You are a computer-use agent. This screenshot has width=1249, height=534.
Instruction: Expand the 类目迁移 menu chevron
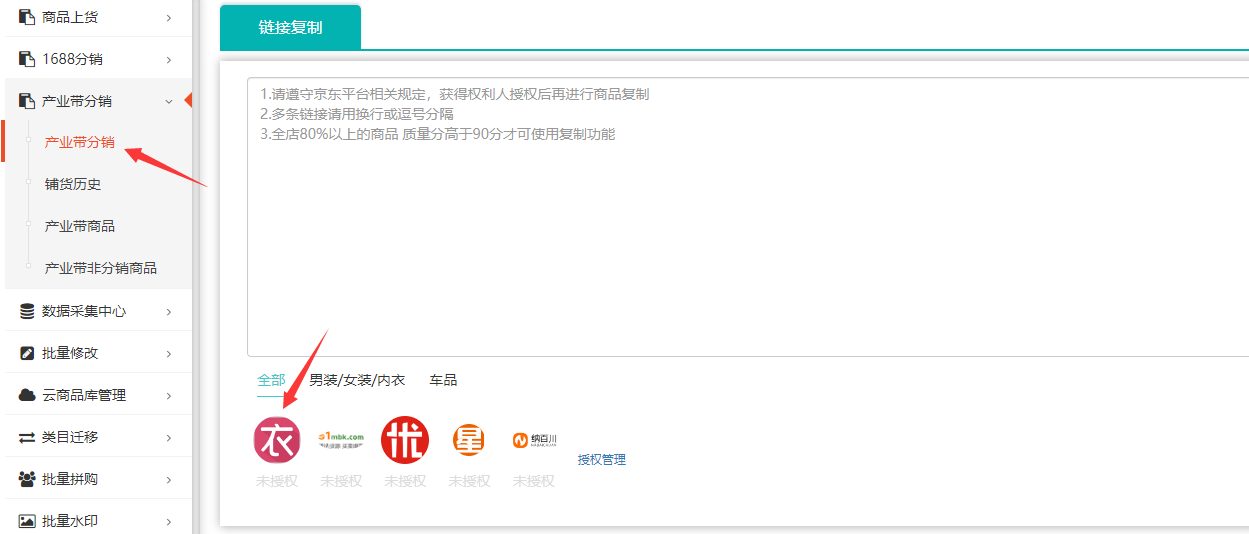pos(169,437)
